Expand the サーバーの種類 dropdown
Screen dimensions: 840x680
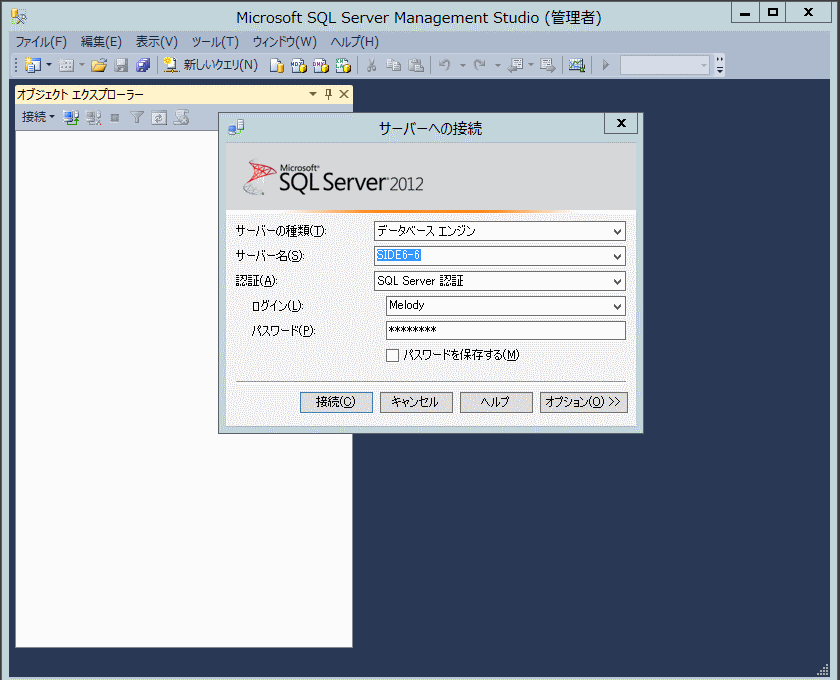pos(617,231)
